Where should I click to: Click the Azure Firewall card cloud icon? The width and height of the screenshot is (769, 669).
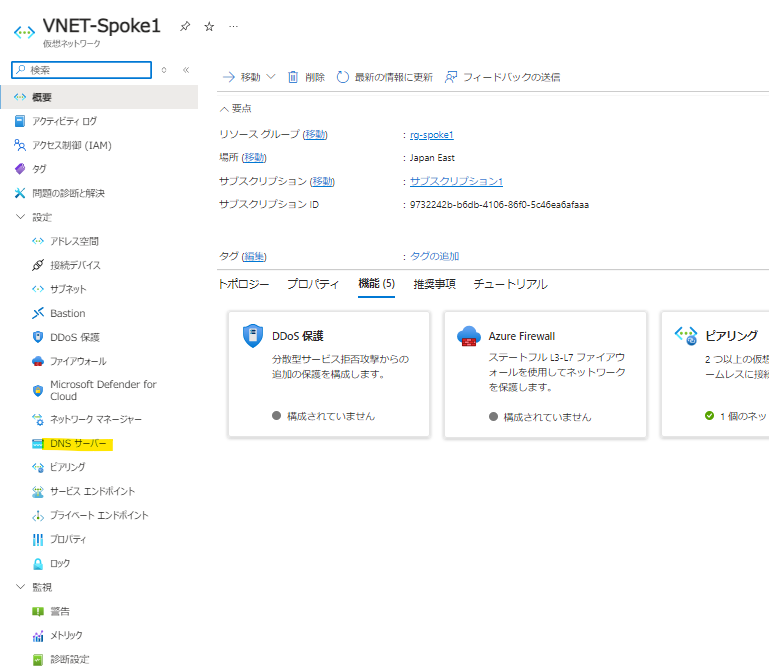(x=469, y=336)
